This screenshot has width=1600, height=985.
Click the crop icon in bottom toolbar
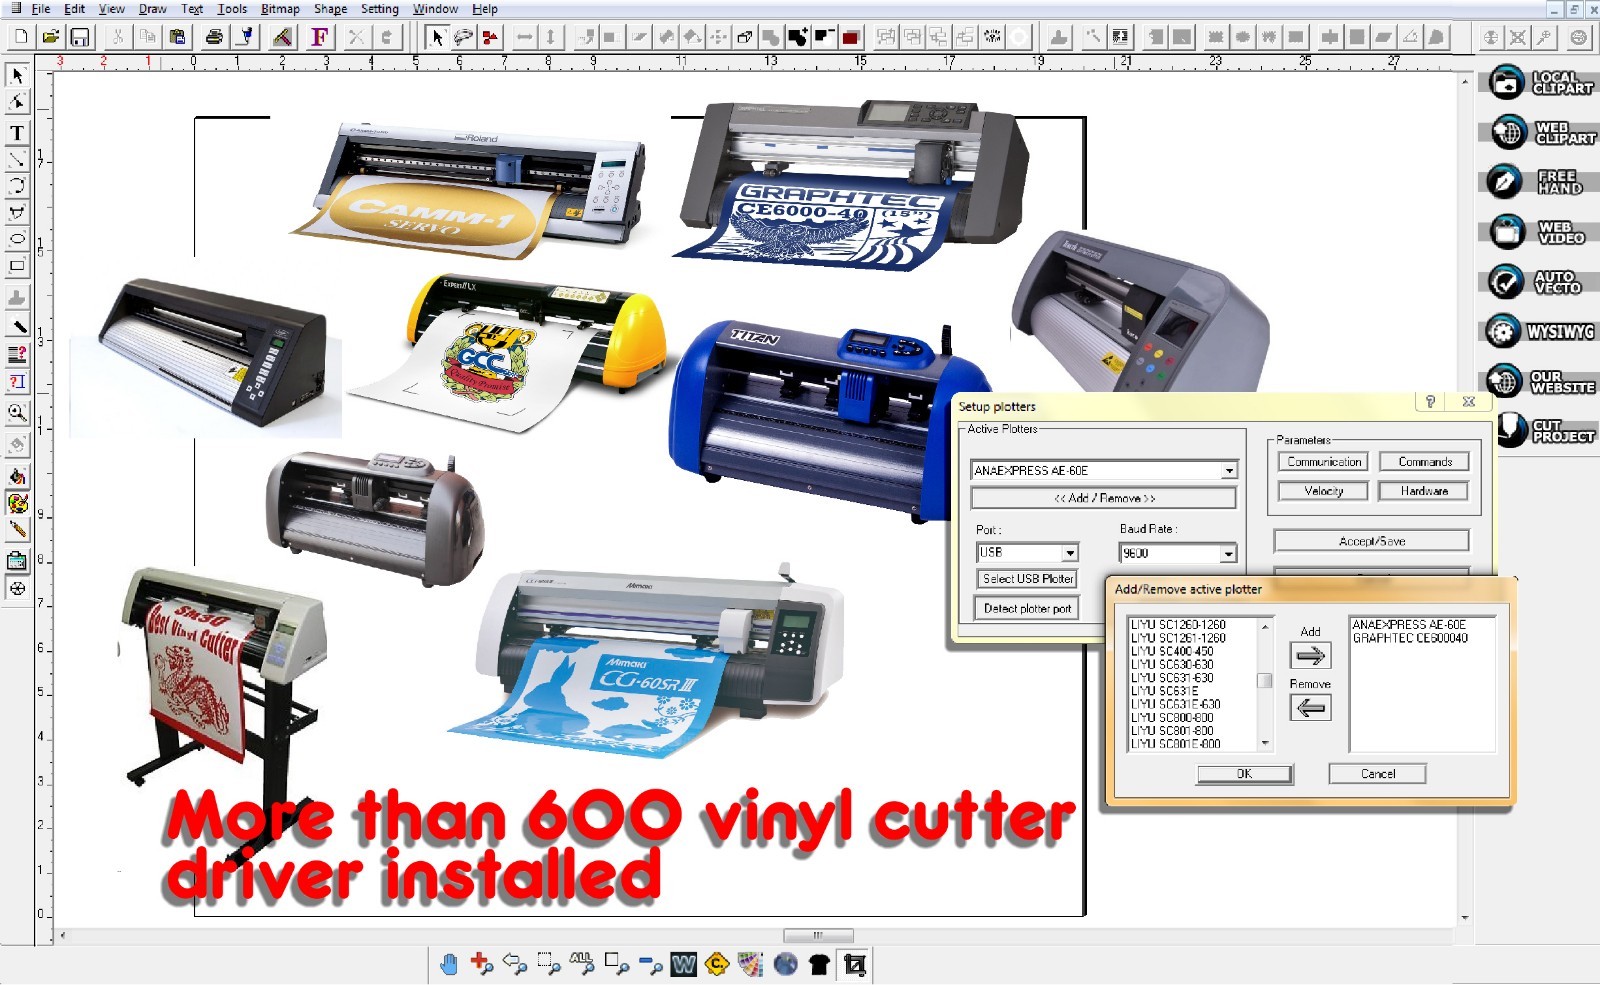(854, 964)
